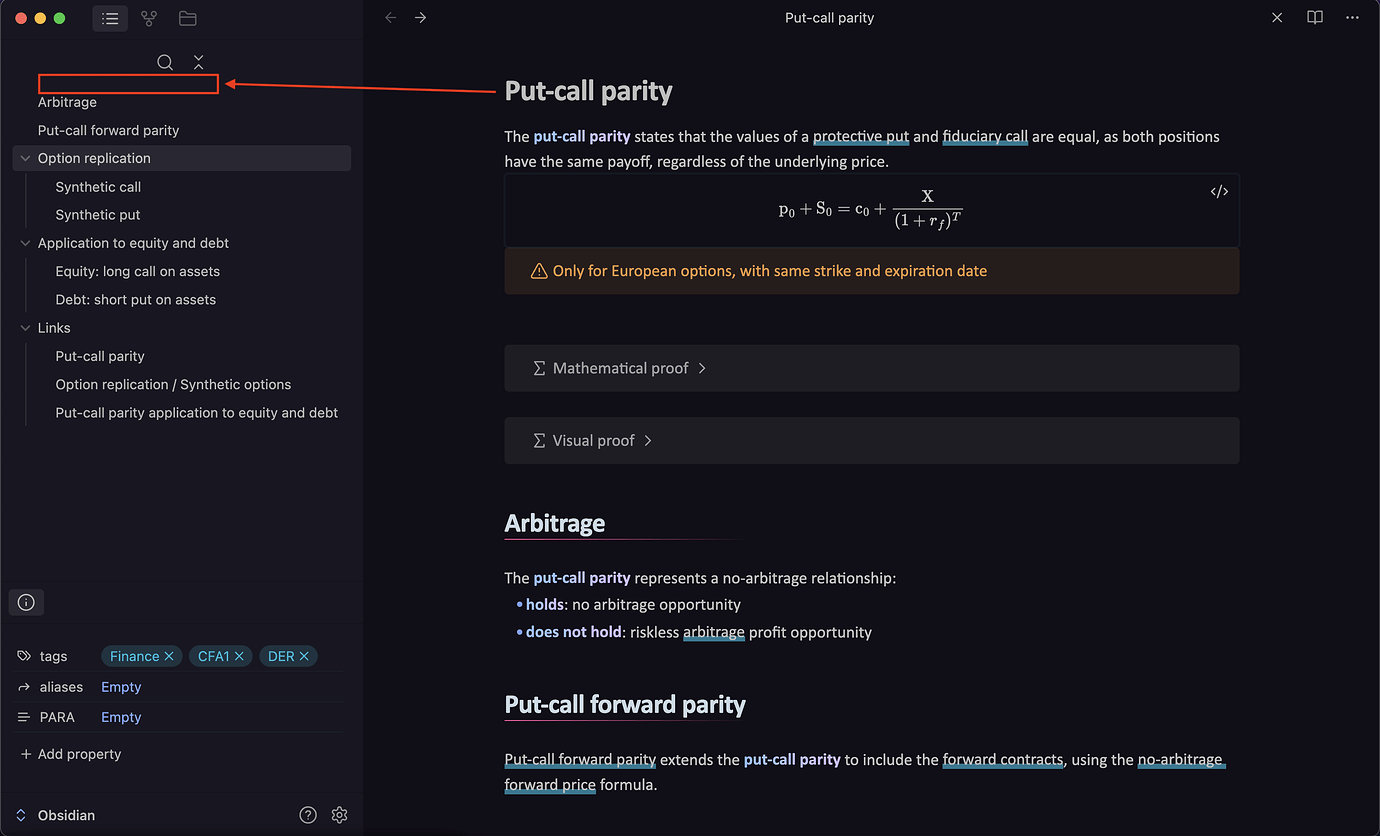Viewport: 1380px width, 836px height.
Task: Open the file explorer folder icon
Action: [187, 17]
